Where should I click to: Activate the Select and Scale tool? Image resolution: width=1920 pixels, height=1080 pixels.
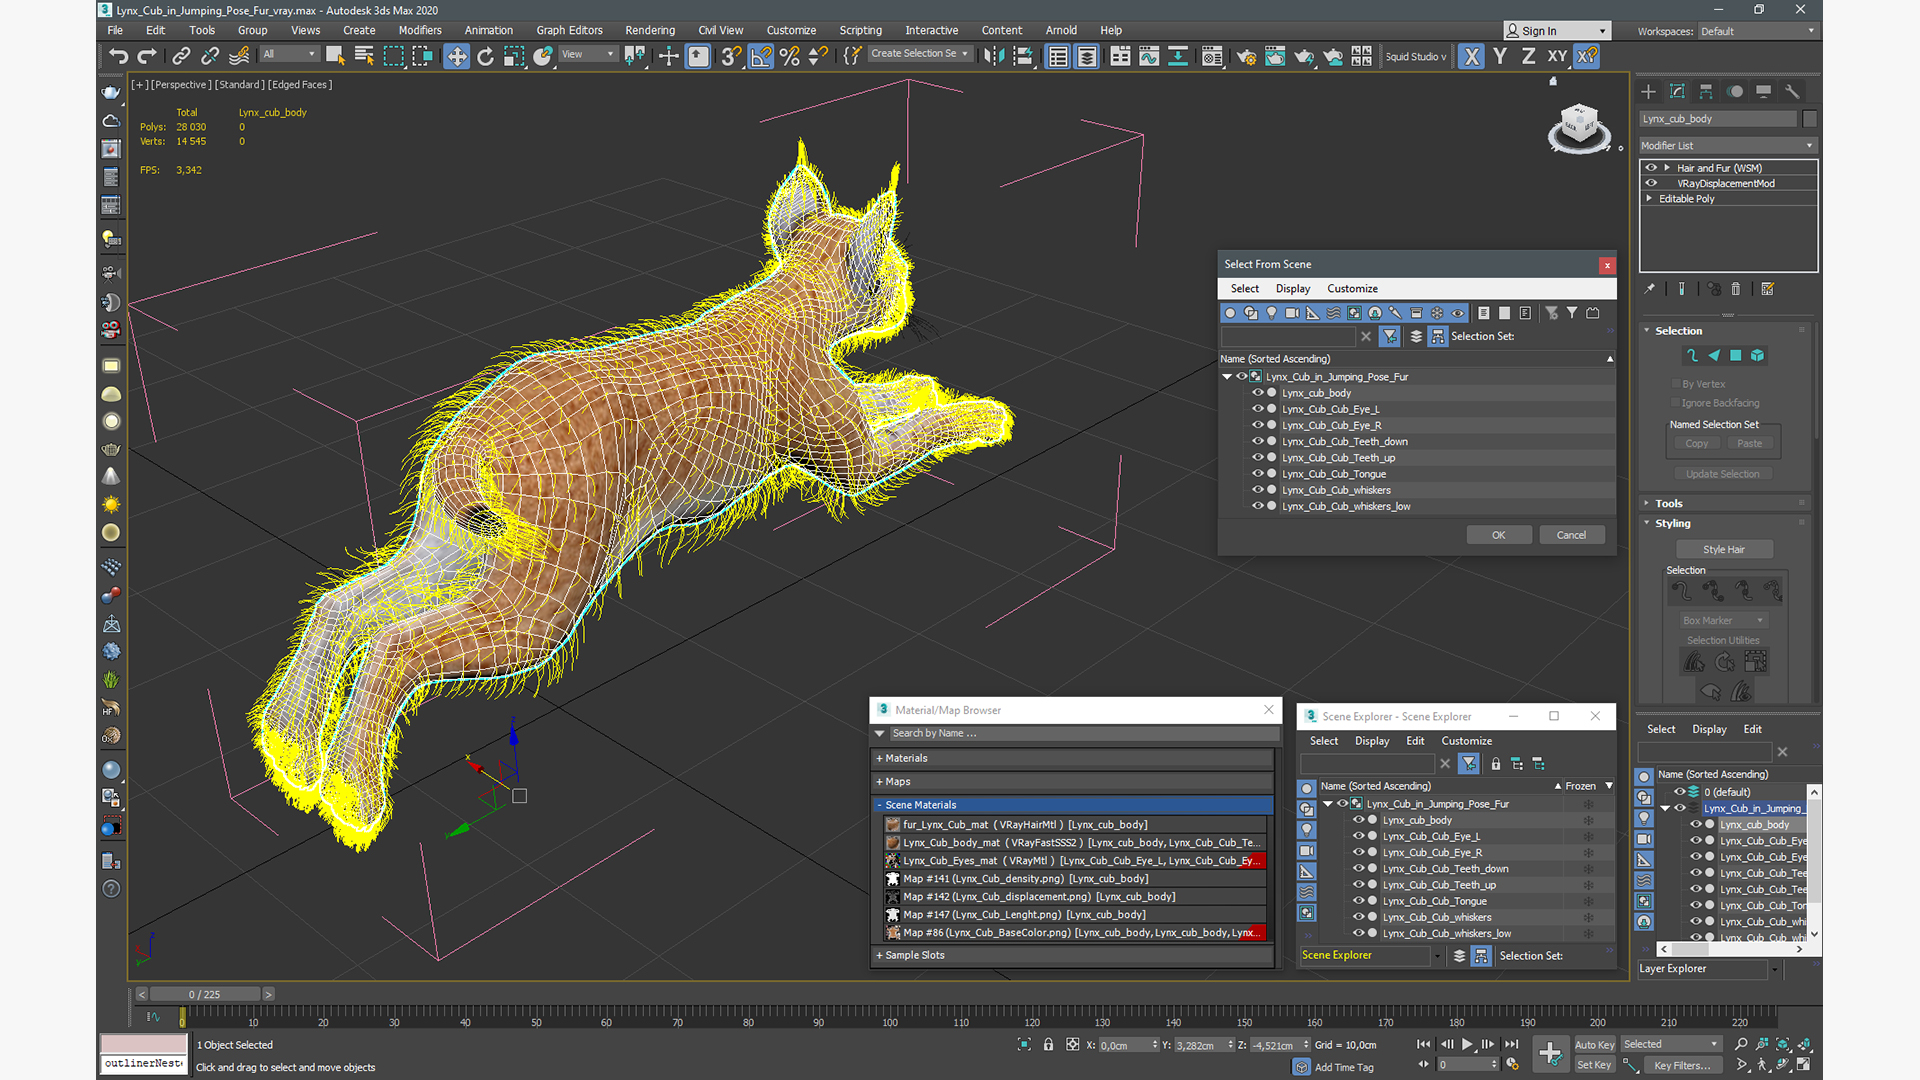pos(514,57)
